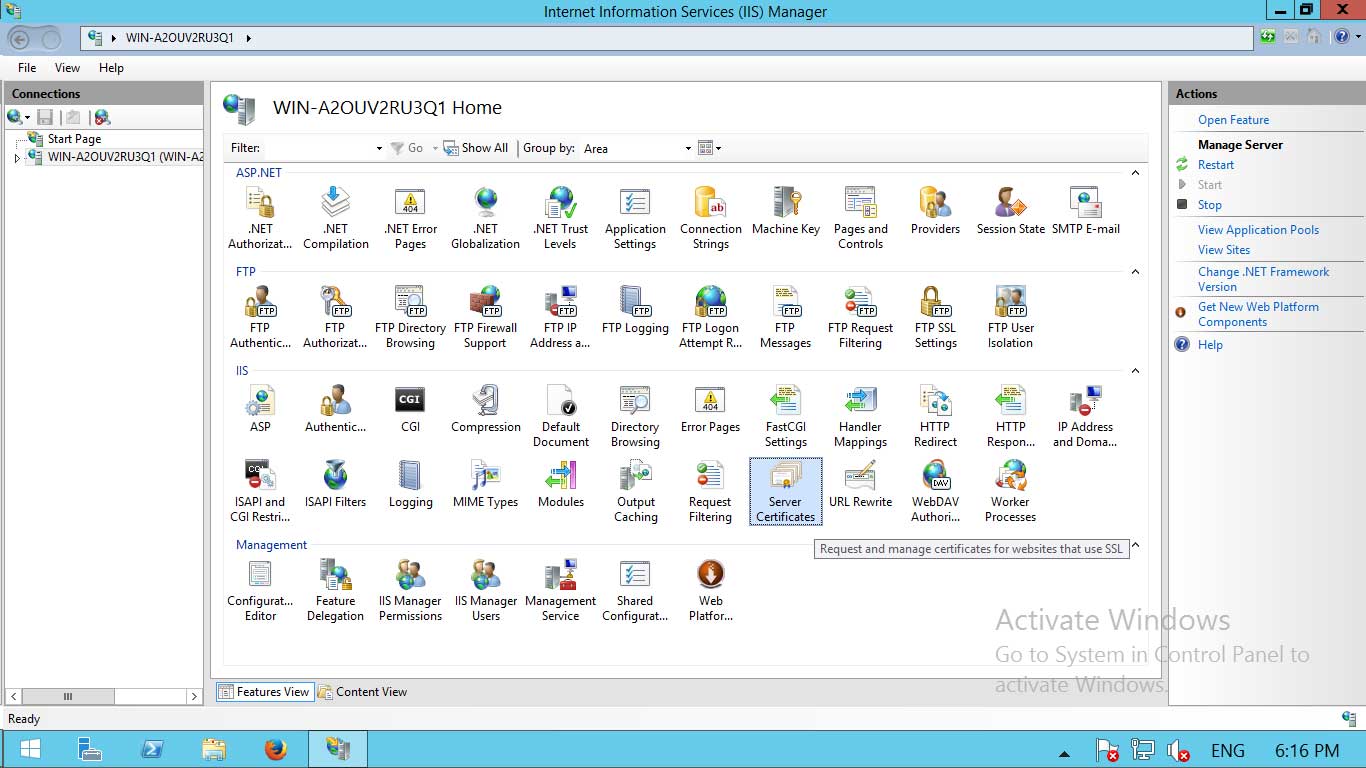Screen dimensions: 1366x768
Task: Open the Configuration Editor icon
Action: (x=260, y=590)
